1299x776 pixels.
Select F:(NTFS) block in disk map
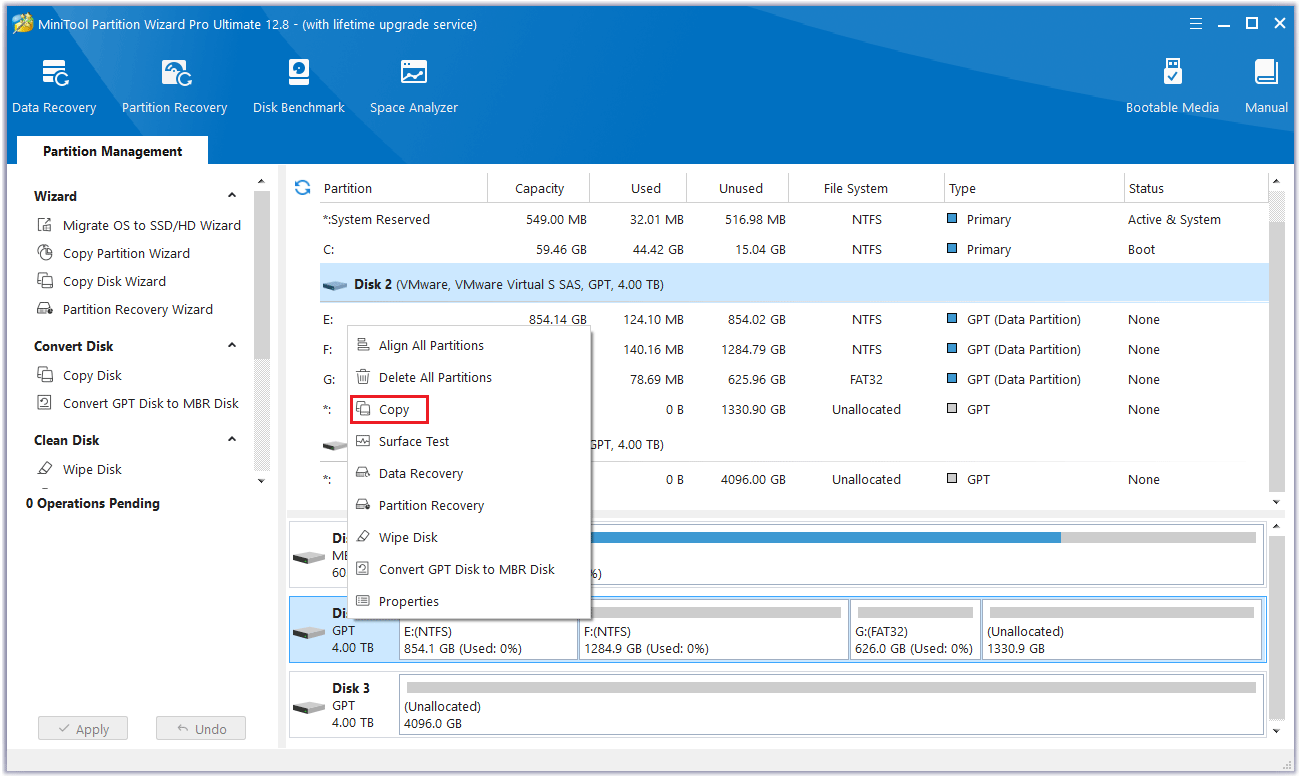tap(713, 630)
